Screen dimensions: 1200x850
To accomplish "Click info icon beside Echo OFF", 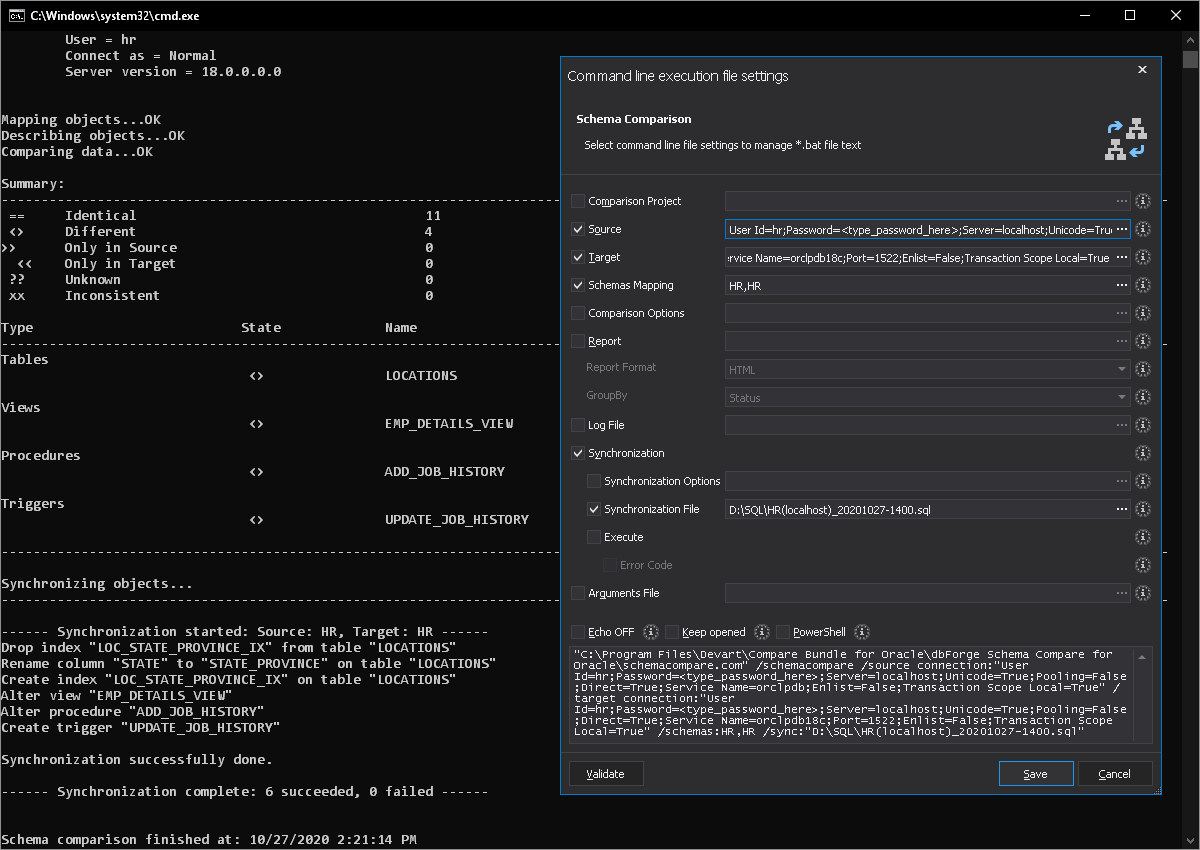I will point(651,632).
